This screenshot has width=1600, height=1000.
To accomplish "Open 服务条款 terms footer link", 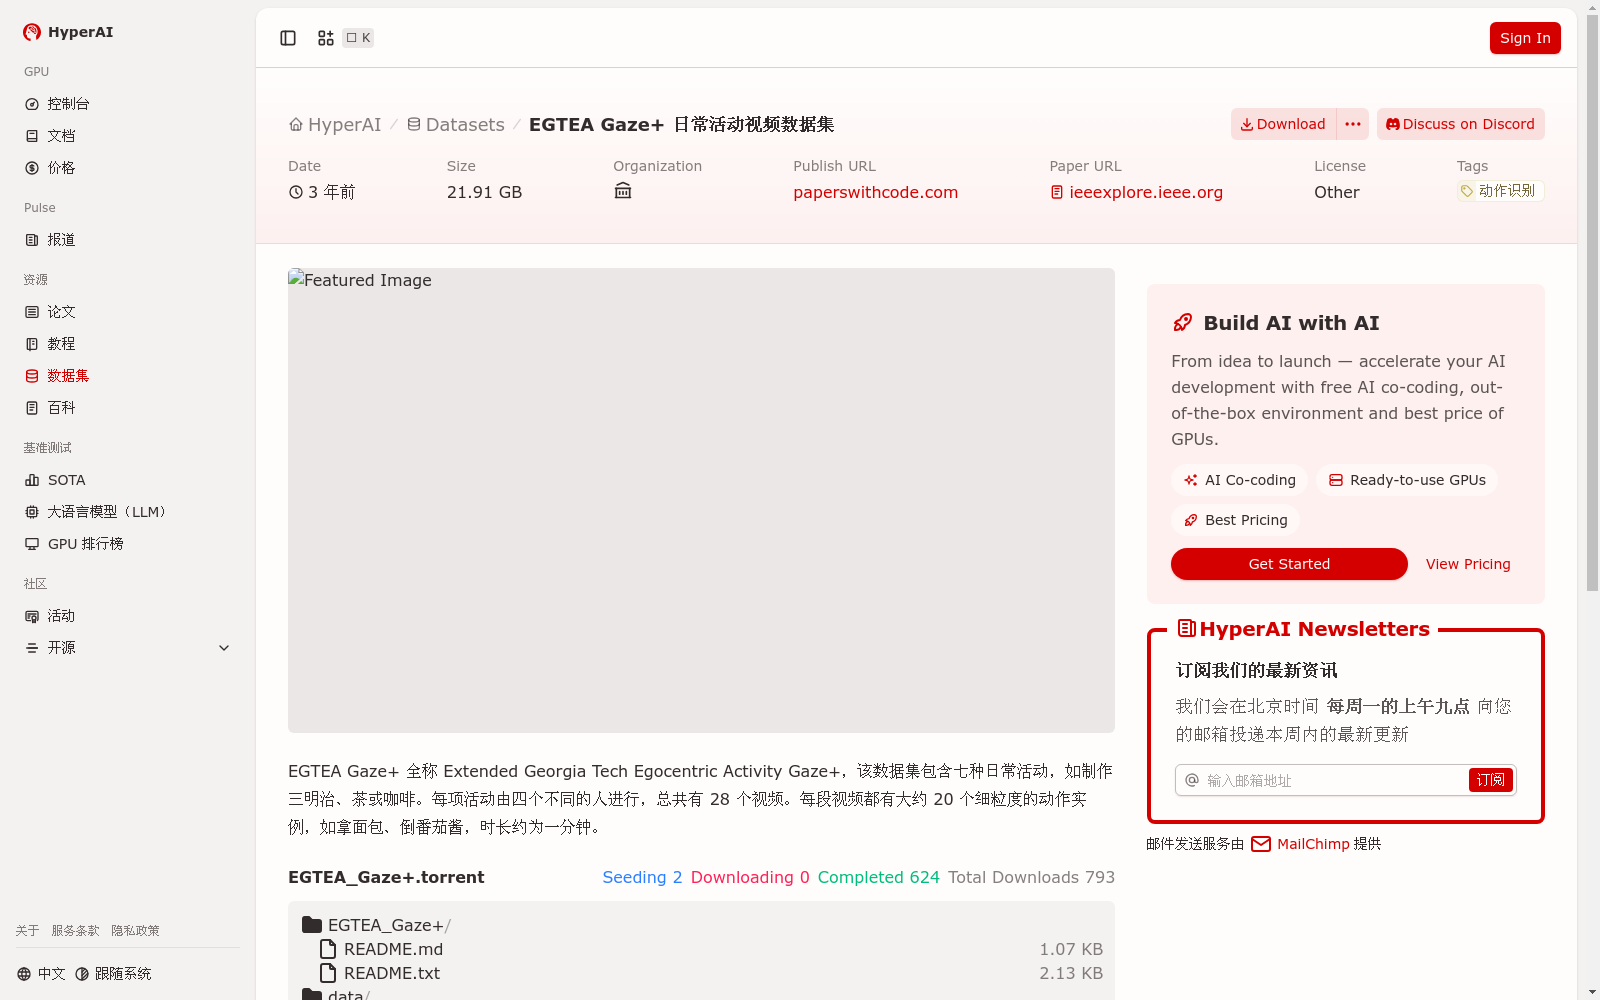I will 75,930.
